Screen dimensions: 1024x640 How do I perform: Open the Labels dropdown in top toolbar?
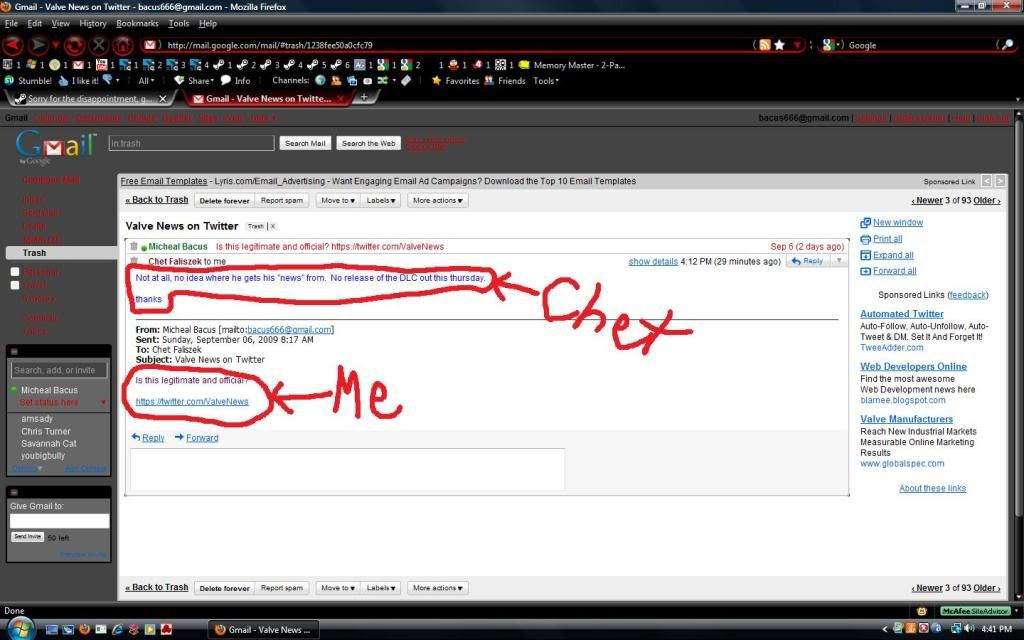pyautogui.click(x=381, y=200)
